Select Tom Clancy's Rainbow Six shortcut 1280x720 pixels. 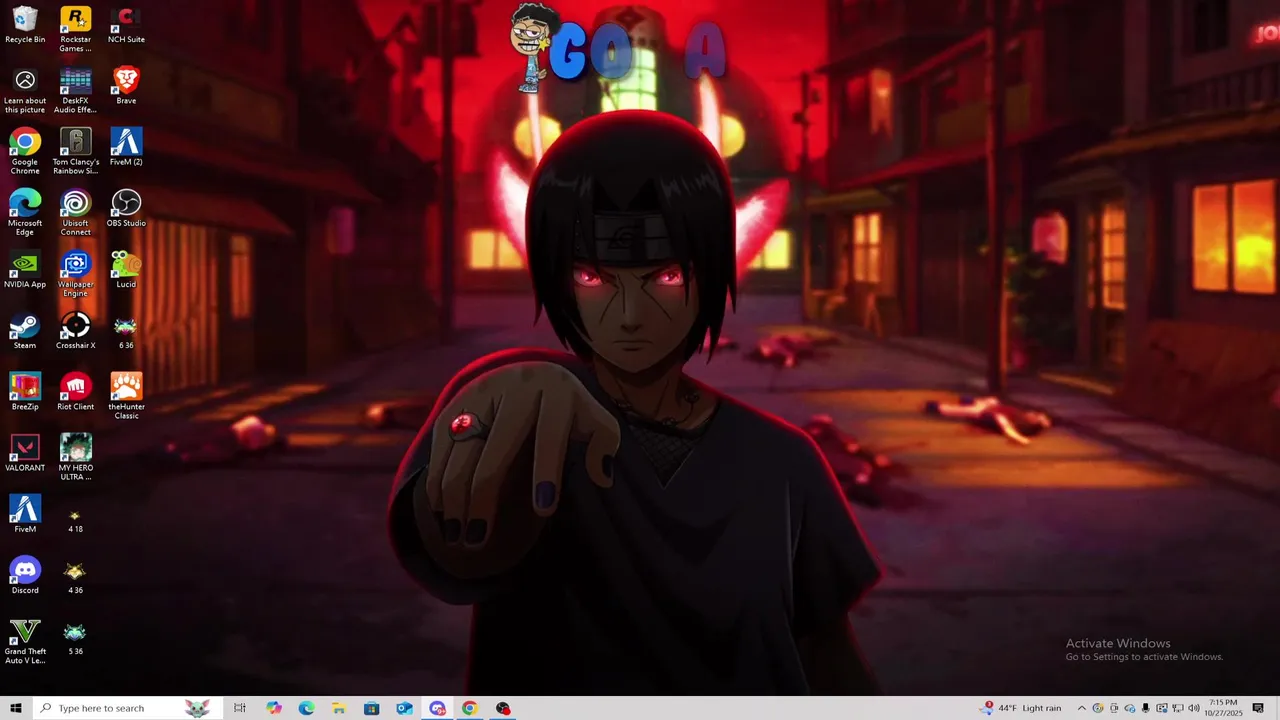click(75, 152)
